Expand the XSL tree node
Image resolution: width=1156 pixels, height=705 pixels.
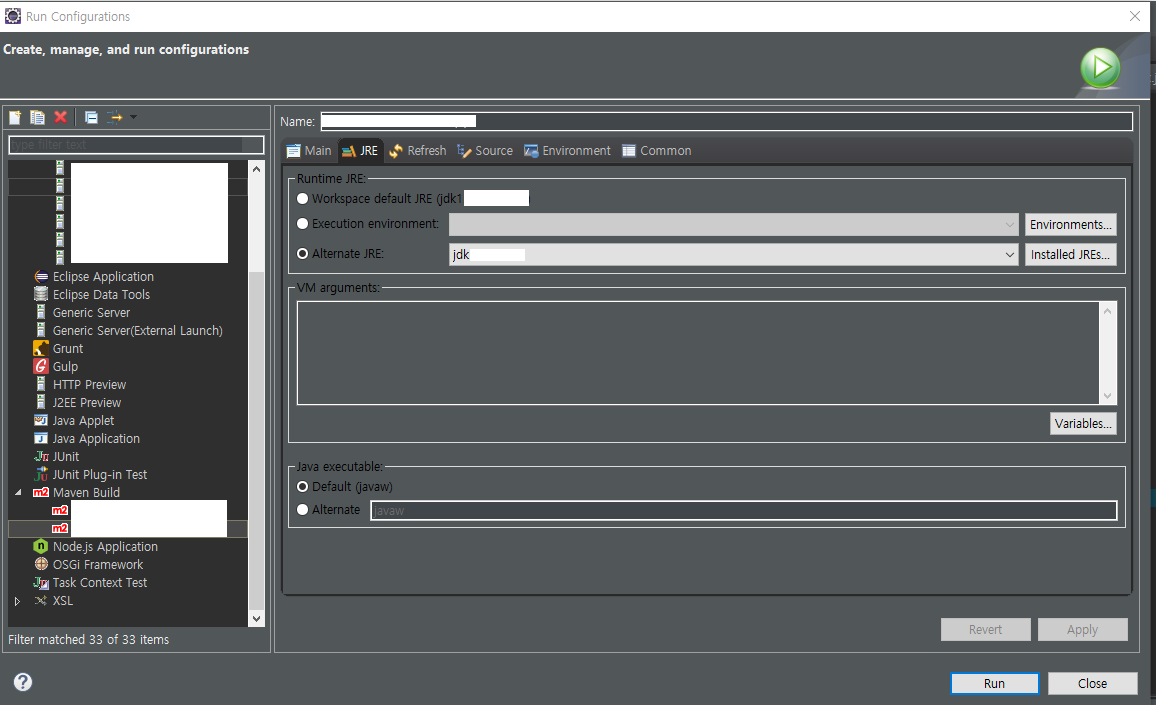tap(17, 601)
